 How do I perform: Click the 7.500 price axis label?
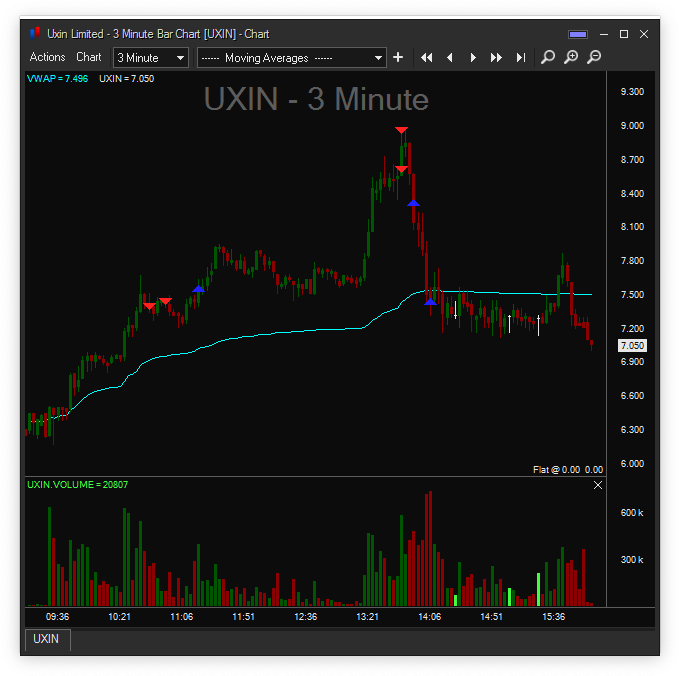pos(632,295)
